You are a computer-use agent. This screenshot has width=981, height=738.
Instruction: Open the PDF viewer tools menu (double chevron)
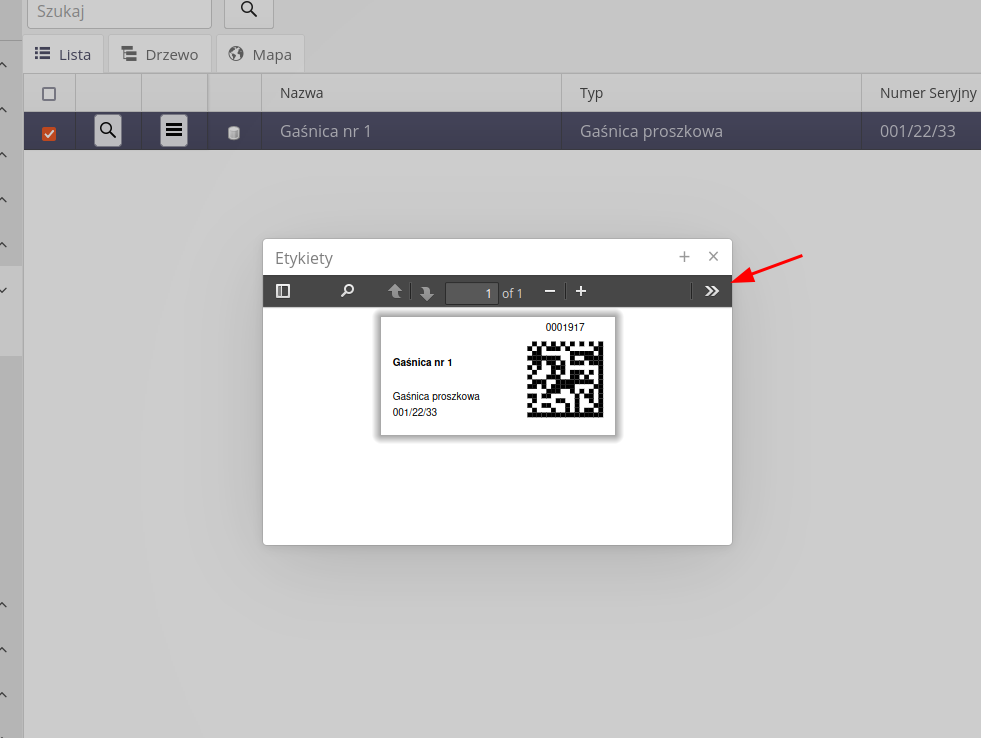coord(712,291)
